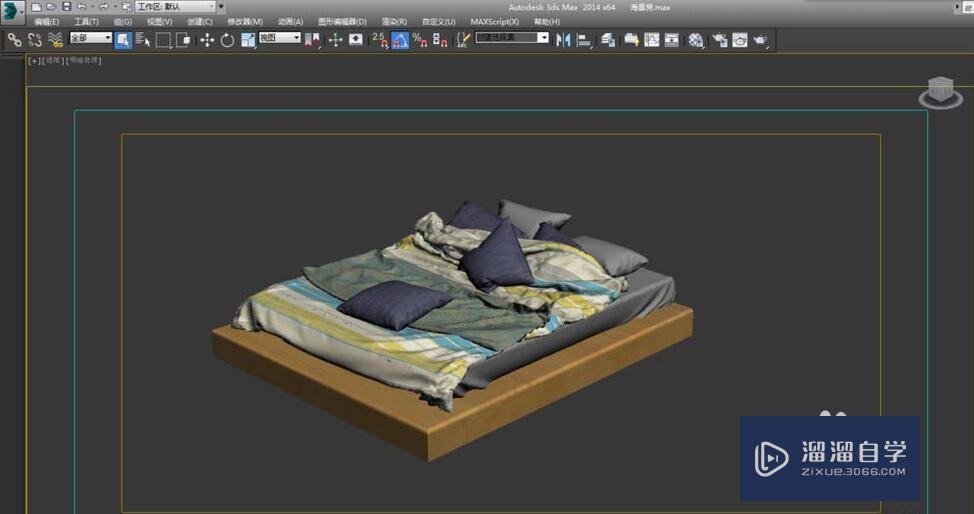The height and width of the screenshot is (514, 974).
Task: Click the Select by Name icon
Action: point(143,40)
